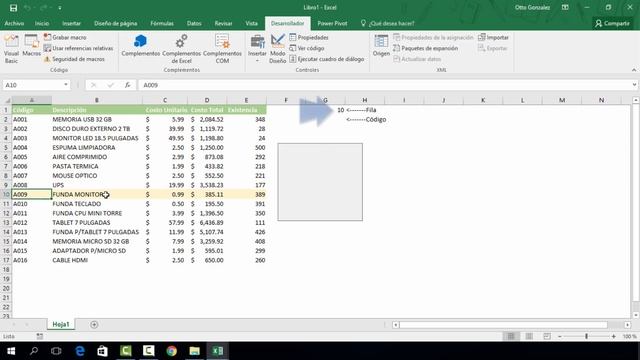Switch to the Revisar tab
640x360 pixels.
223,23
